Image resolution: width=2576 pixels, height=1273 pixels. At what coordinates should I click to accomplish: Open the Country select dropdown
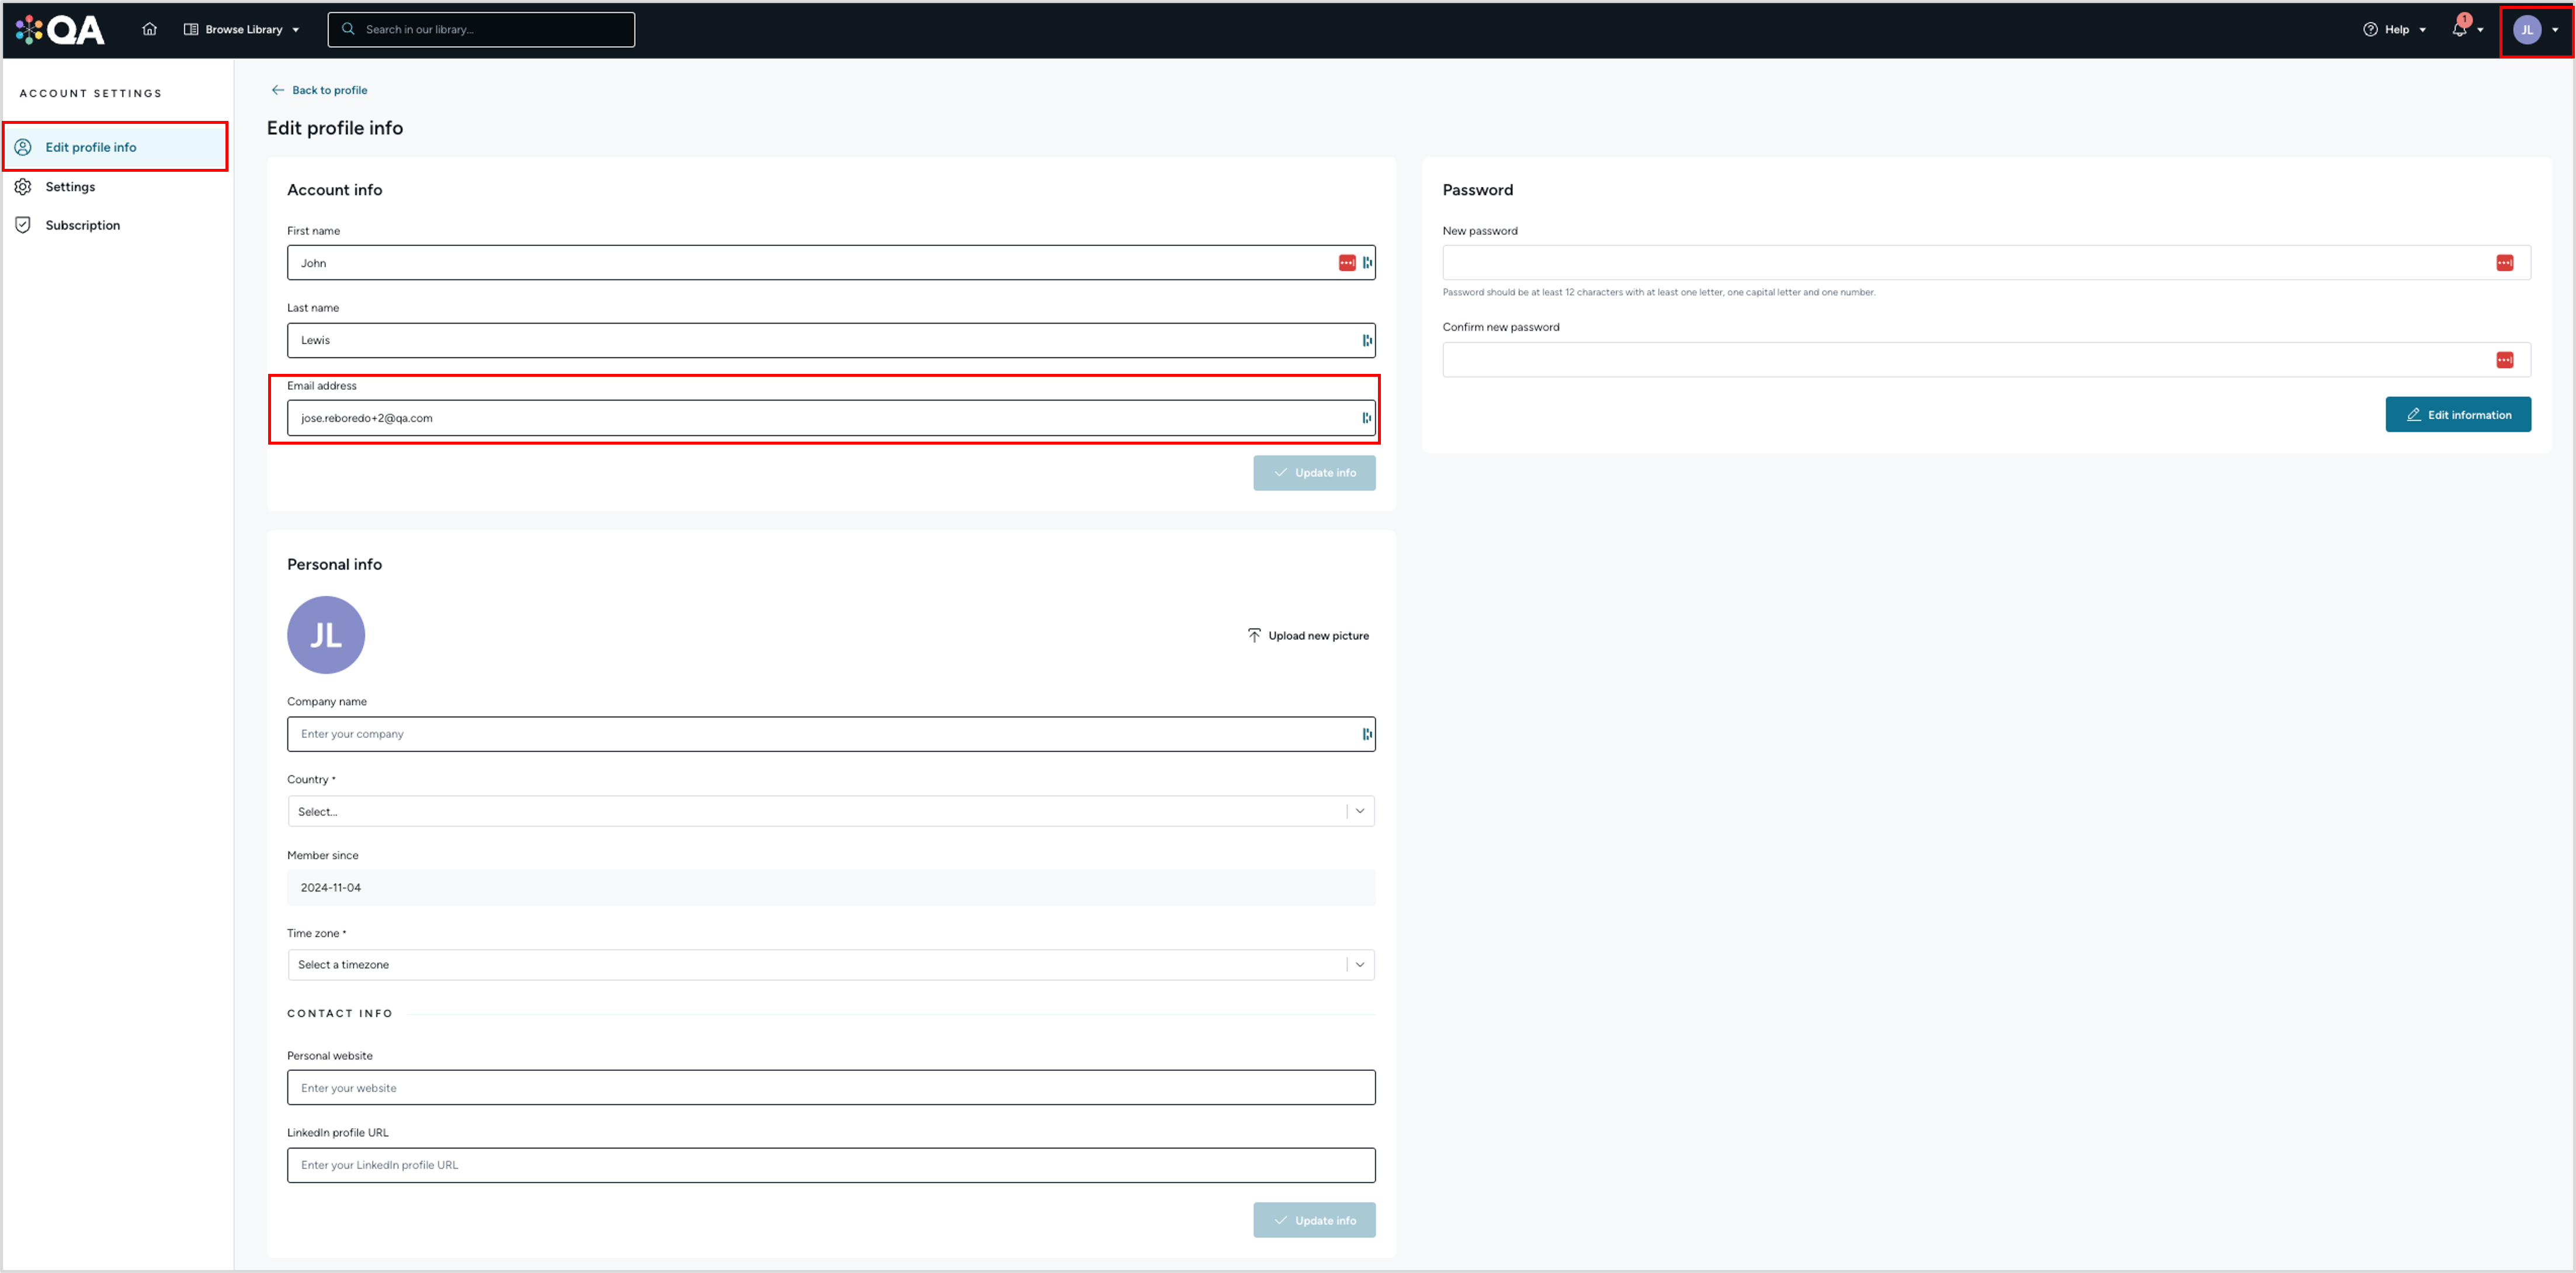click(830, 811)
